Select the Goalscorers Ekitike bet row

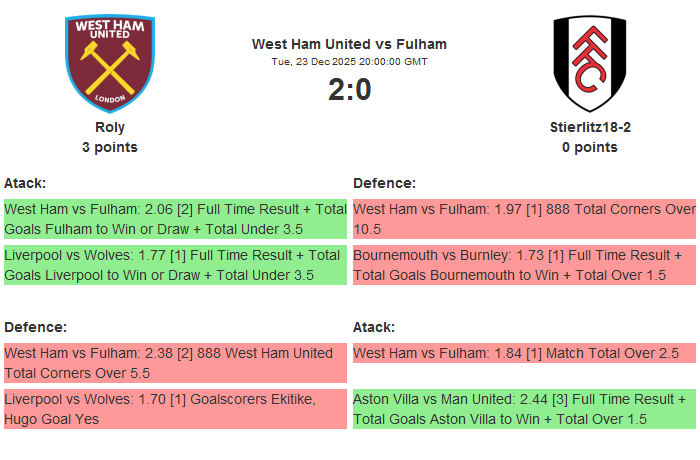coord(175,409)
